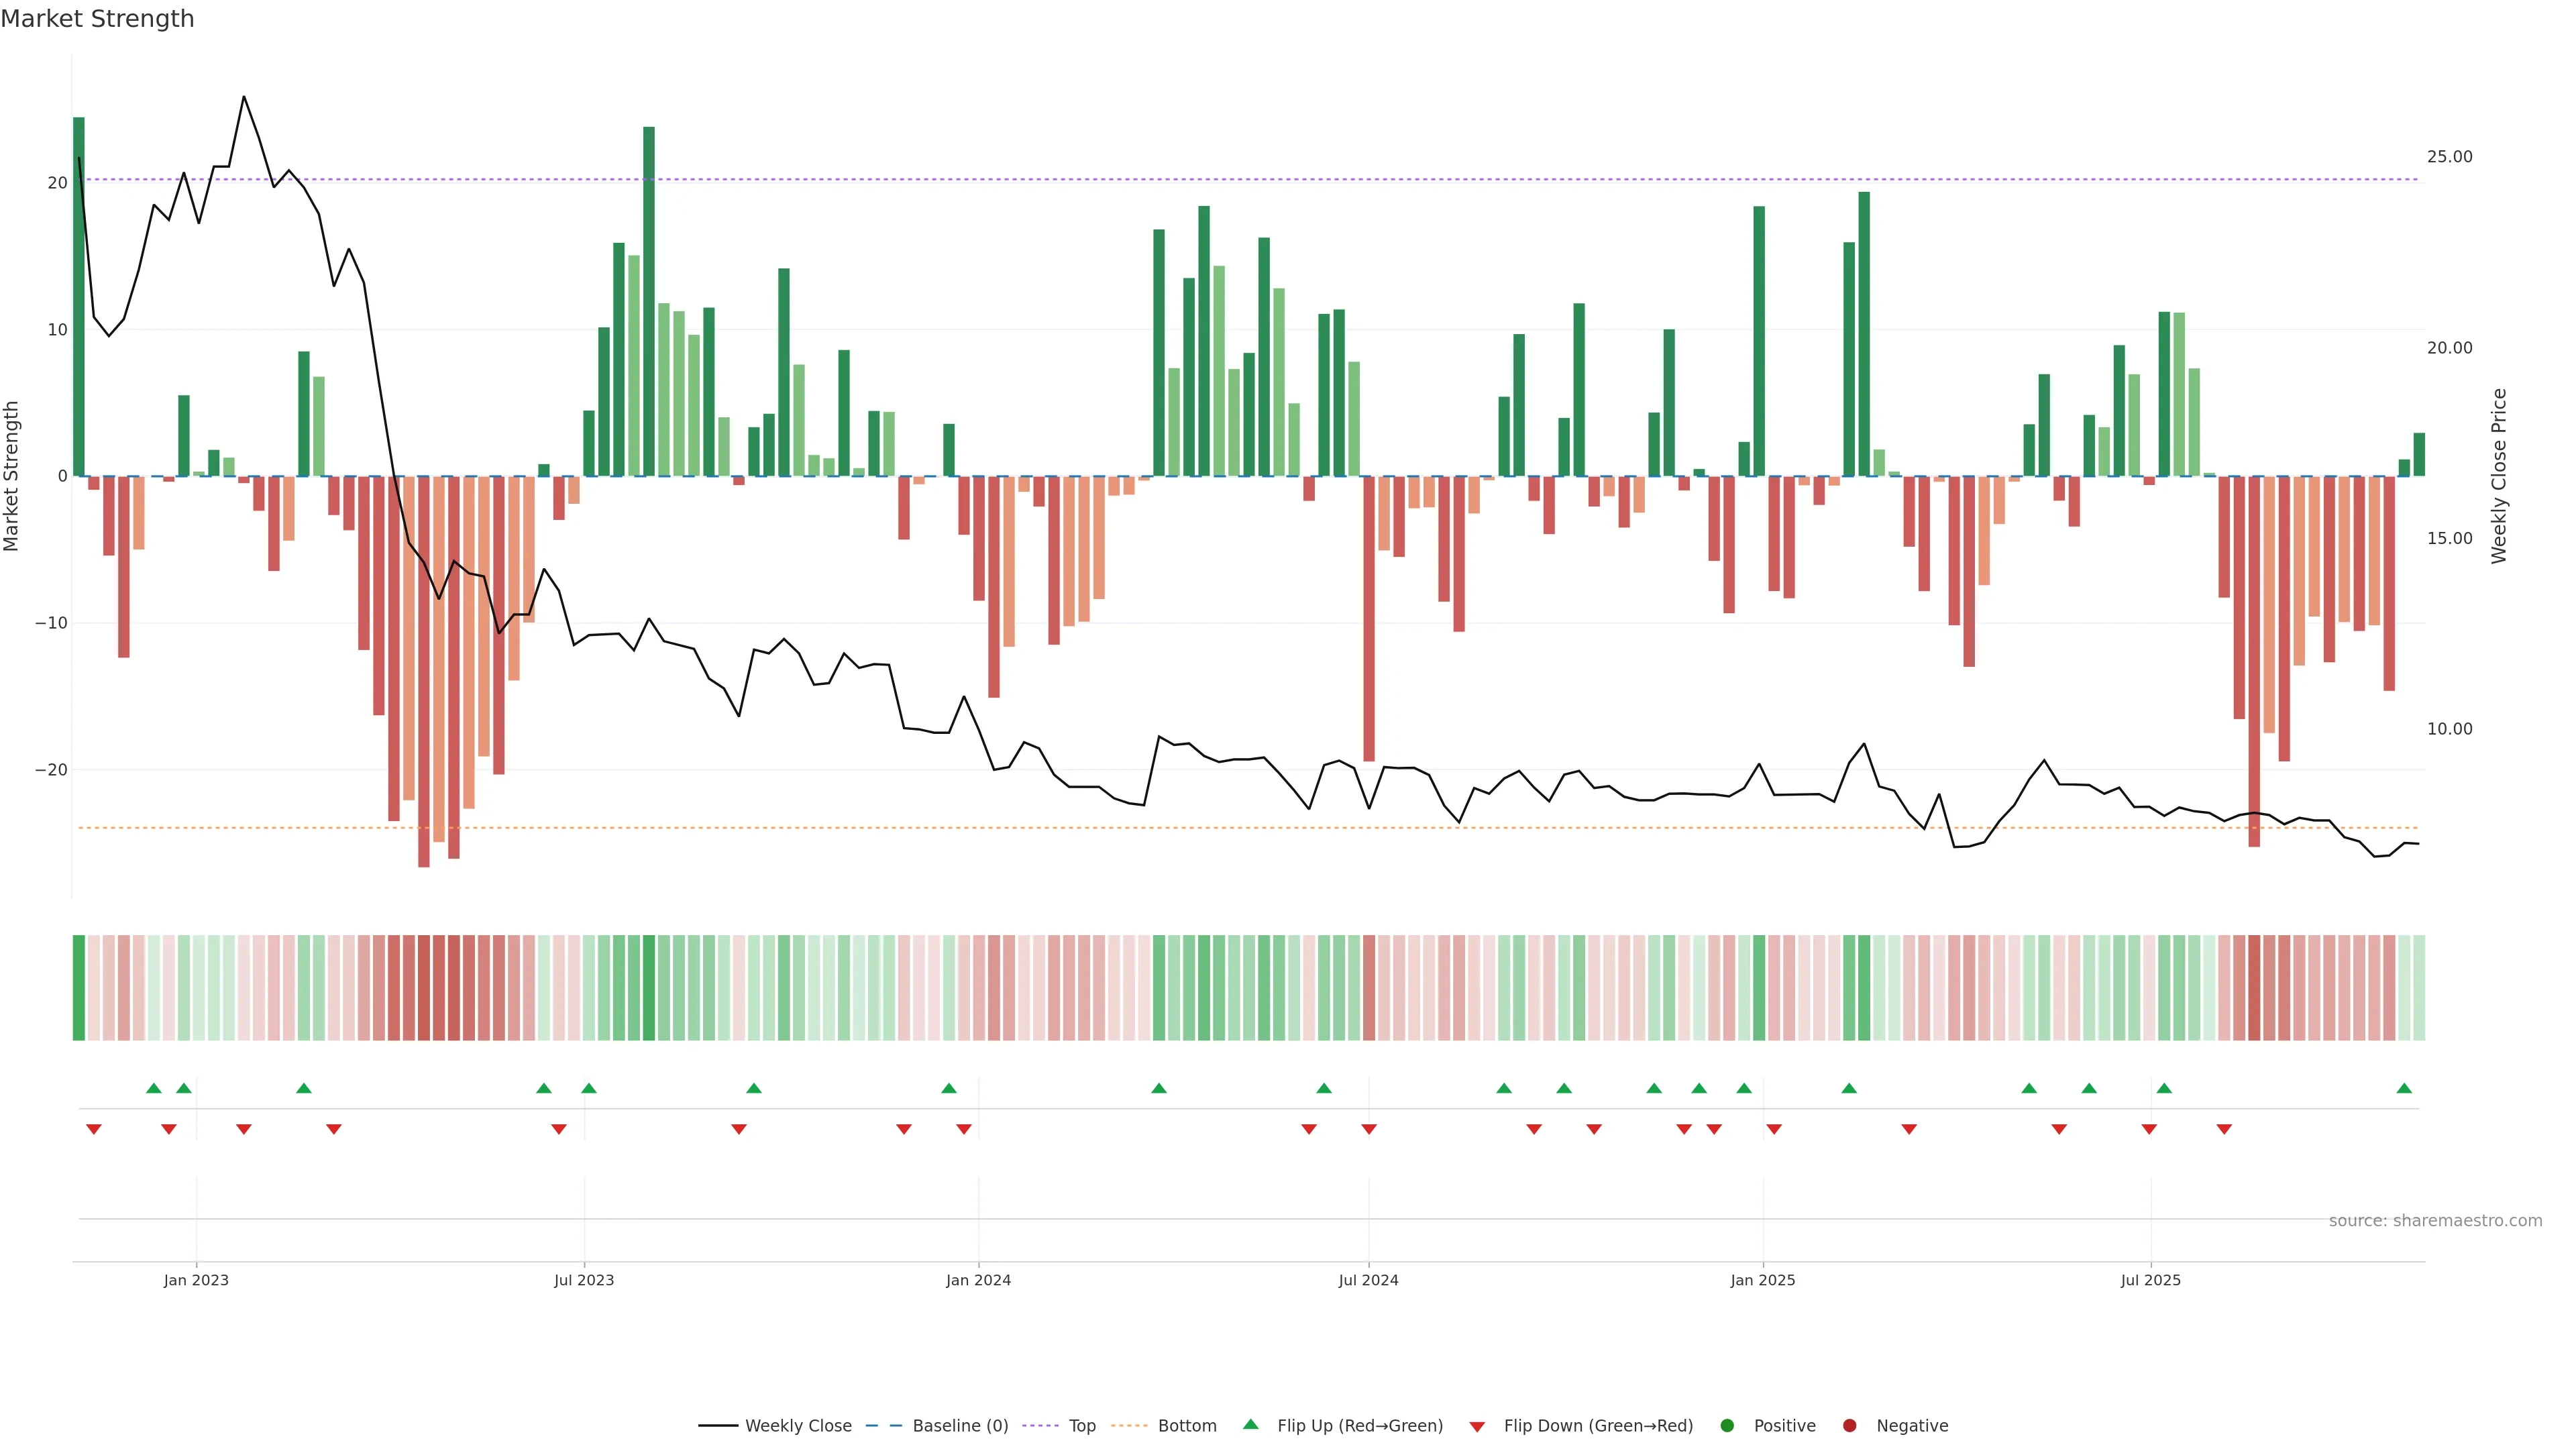
Task: Click the Positive green circle legend icon
Action: 1727,1426
